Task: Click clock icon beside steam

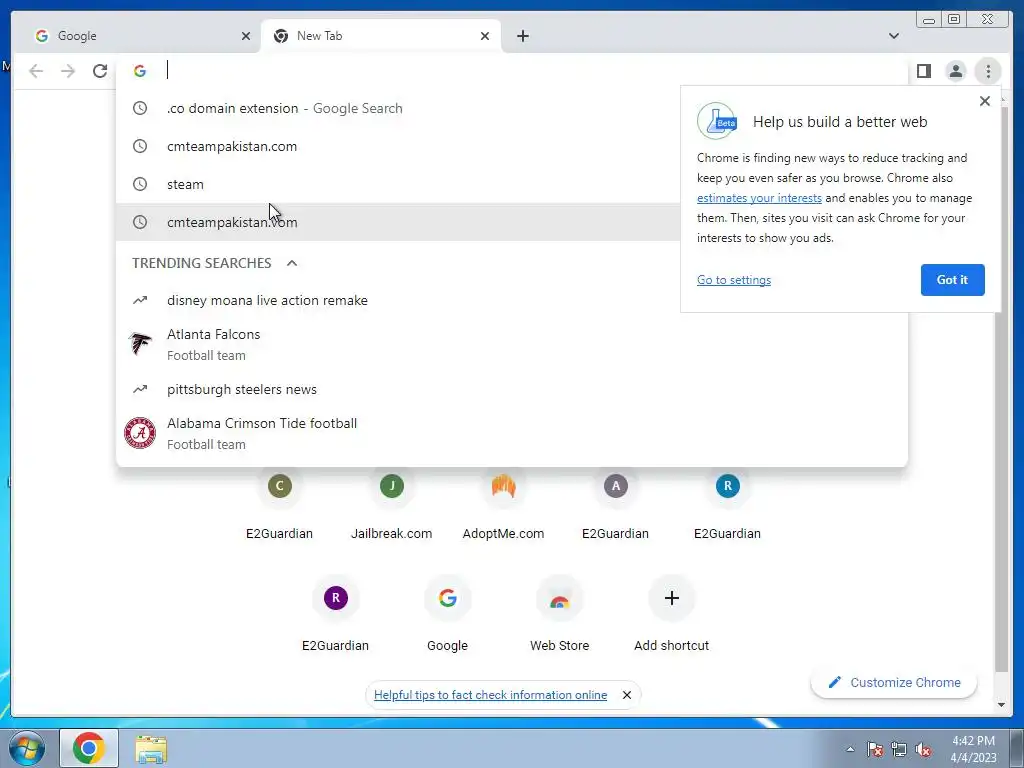Action: [x=140, y=184]
